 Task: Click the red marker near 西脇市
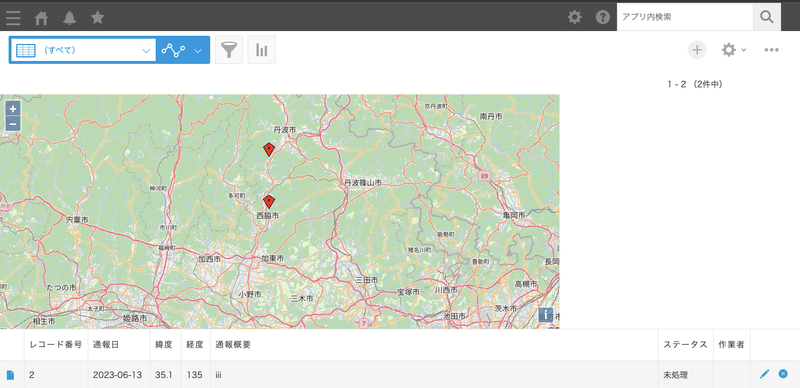pyautogui.click(x=269, y=202)
